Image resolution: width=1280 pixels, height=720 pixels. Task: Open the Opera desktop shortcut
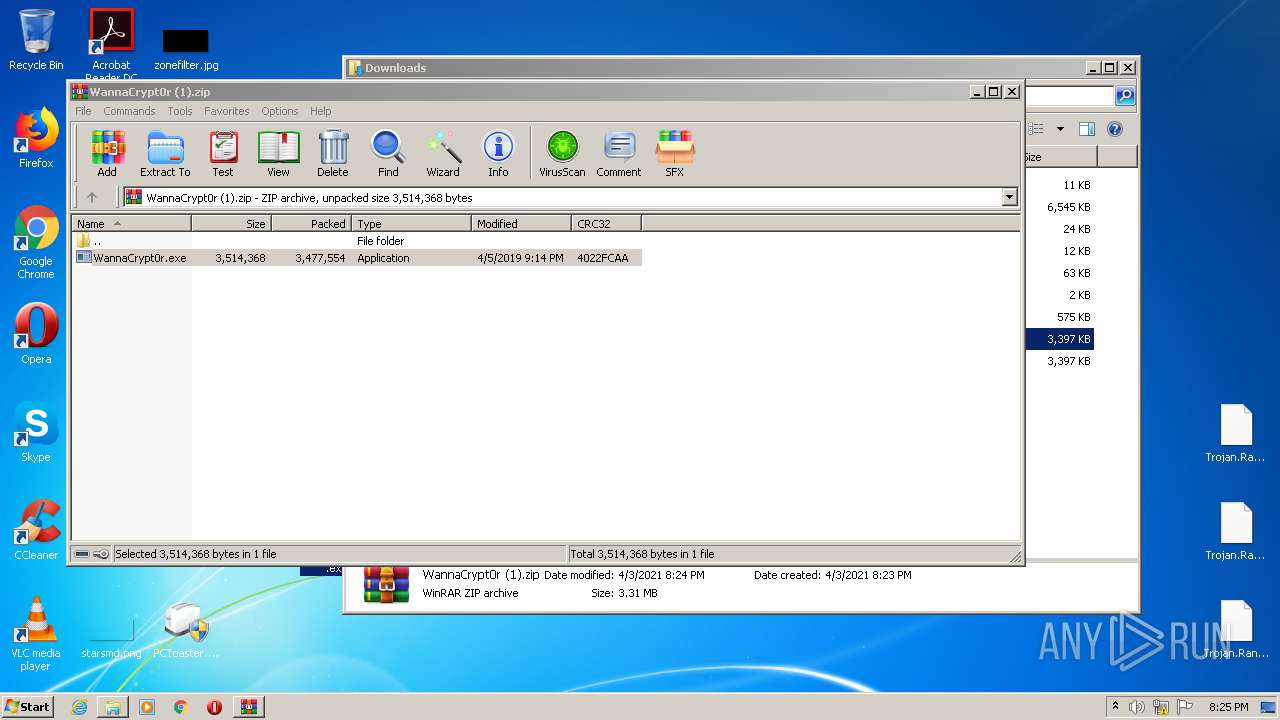(36, 334)
